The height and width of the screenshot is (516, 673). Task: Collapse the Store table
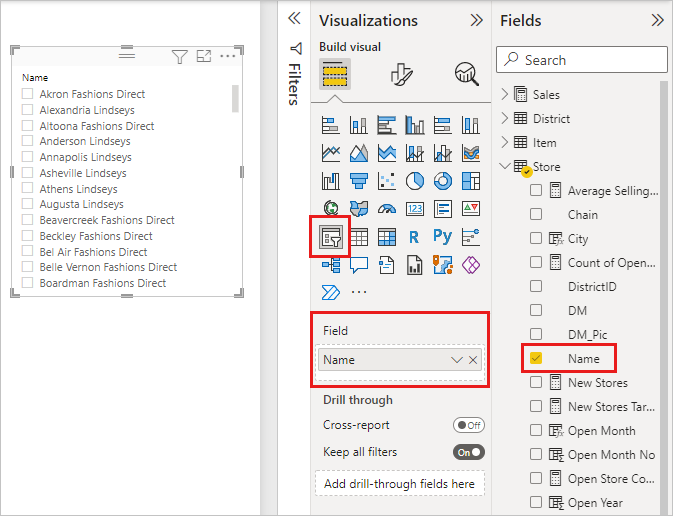coord(505,165)
